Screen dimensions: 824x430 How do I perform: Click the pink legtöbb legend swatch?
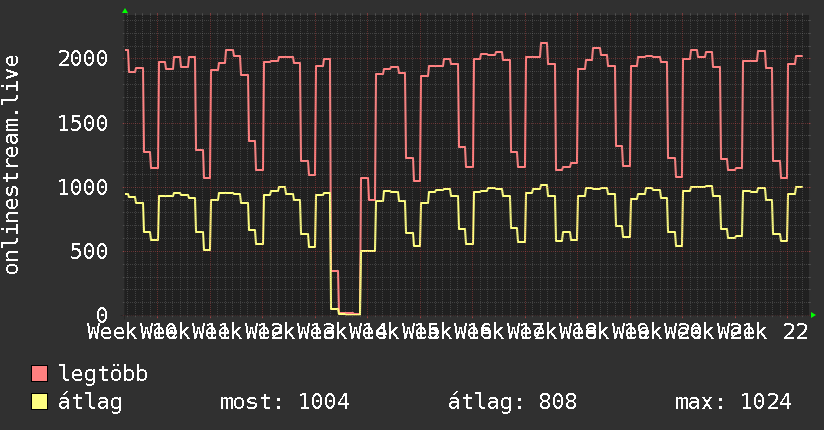pos(39,373)
